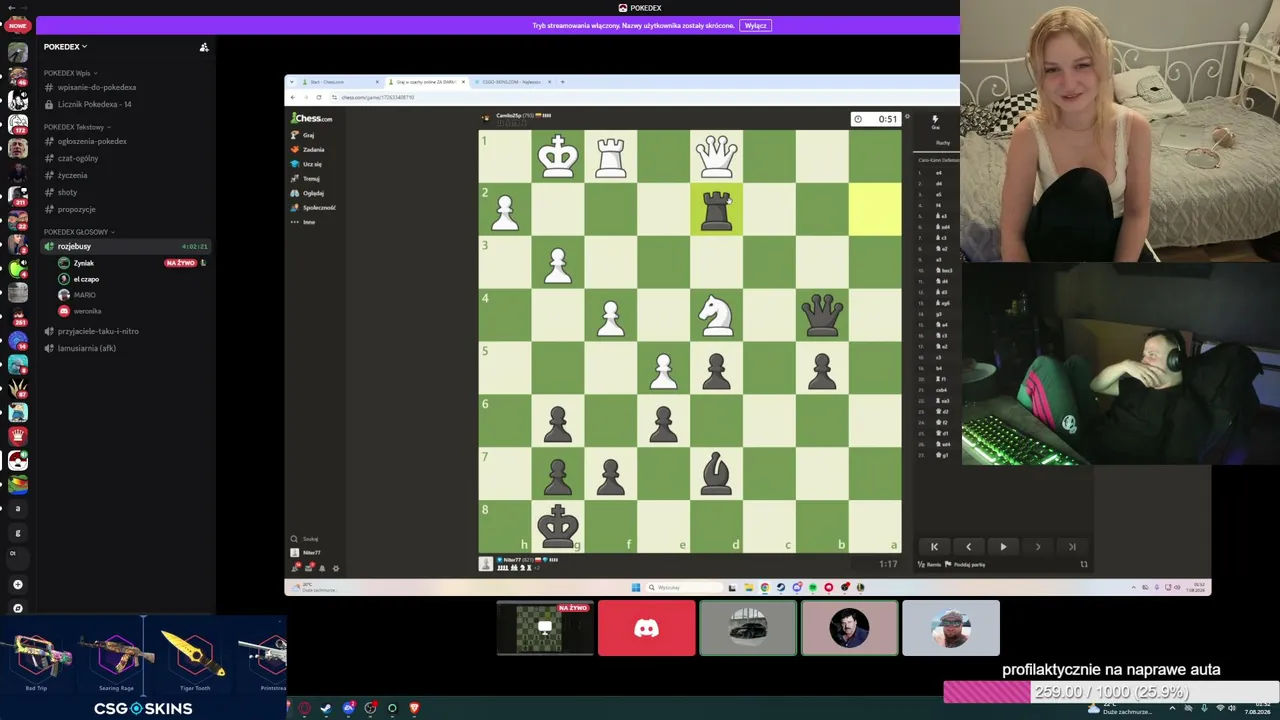Open Chess.com settings gear icon
This screenshot has width=1280, height=720.
[335, 568]
